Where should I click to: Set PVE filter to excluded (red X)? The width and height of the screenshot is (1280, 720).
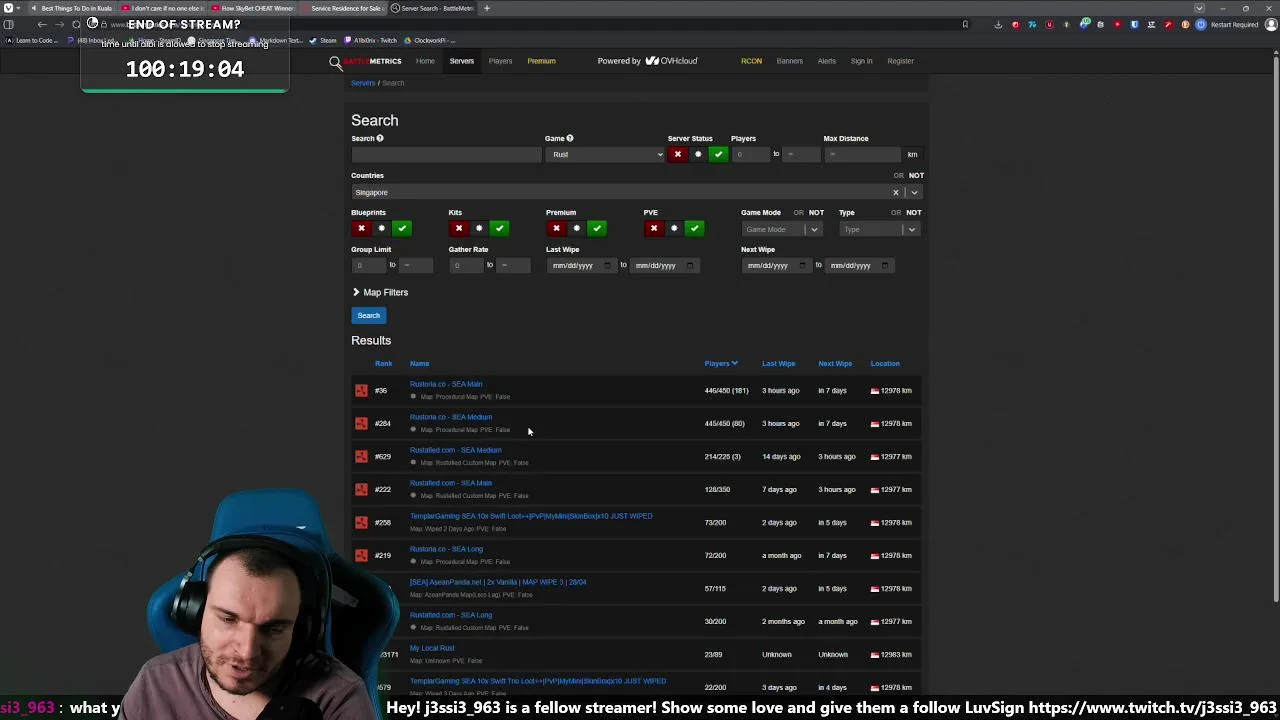point(654,228)
